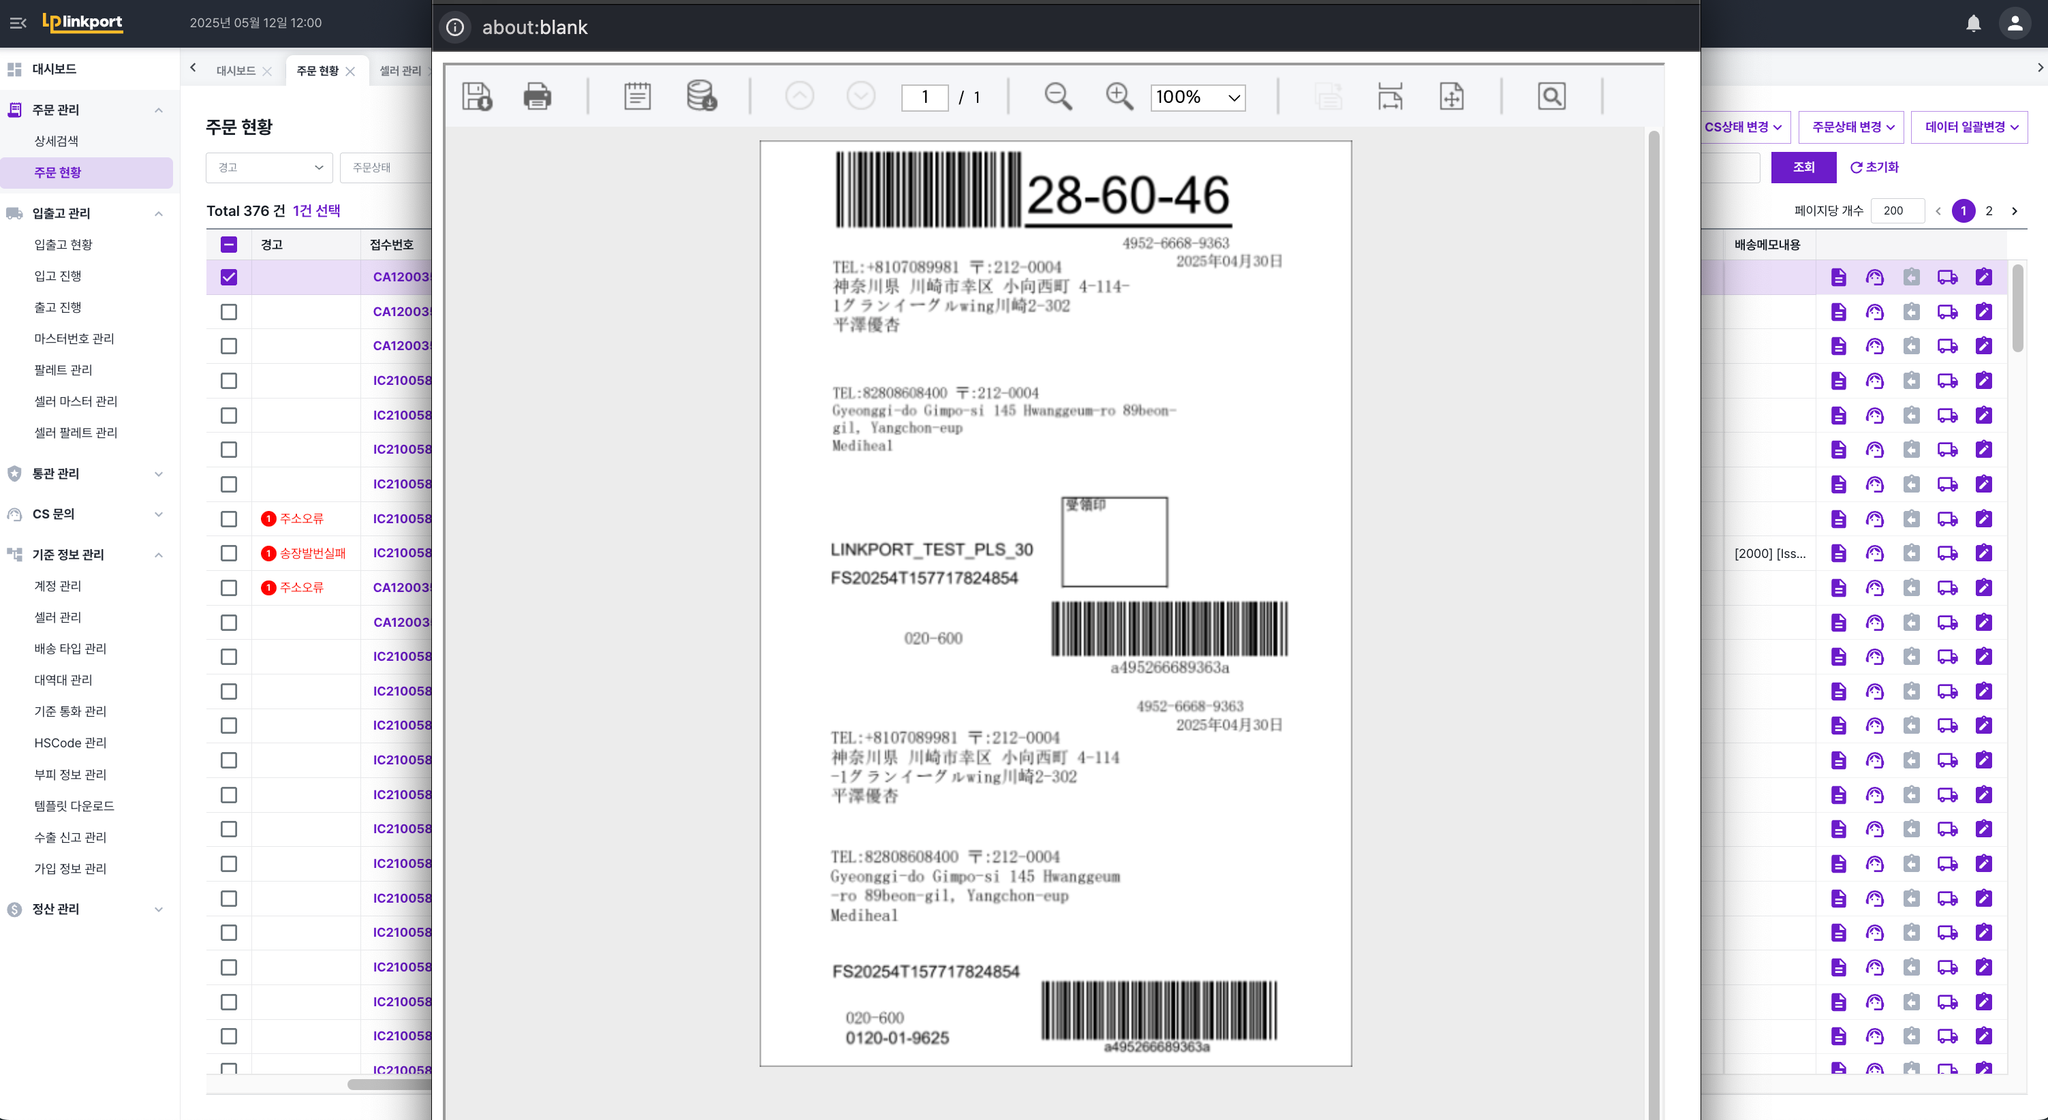This screenshot has width=2048, height=1120.
Task: Switch to the 대시보드 tab
Action: tap(236, 71)
